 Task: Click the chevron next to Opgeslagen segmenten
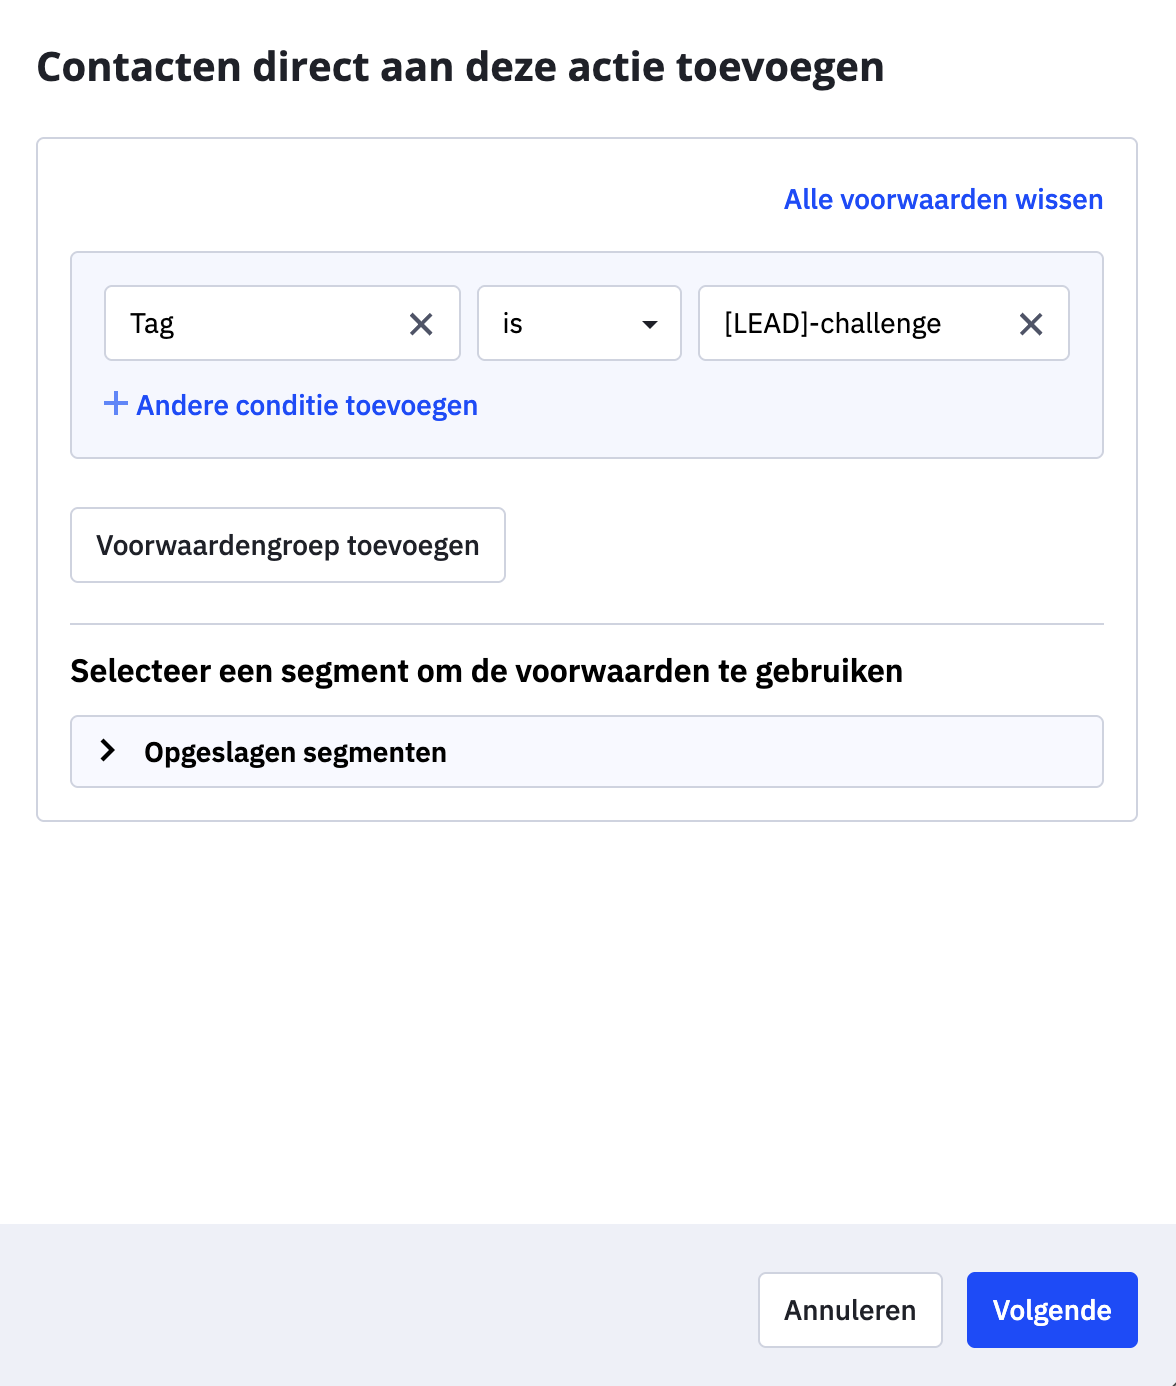tap(107, 751)
